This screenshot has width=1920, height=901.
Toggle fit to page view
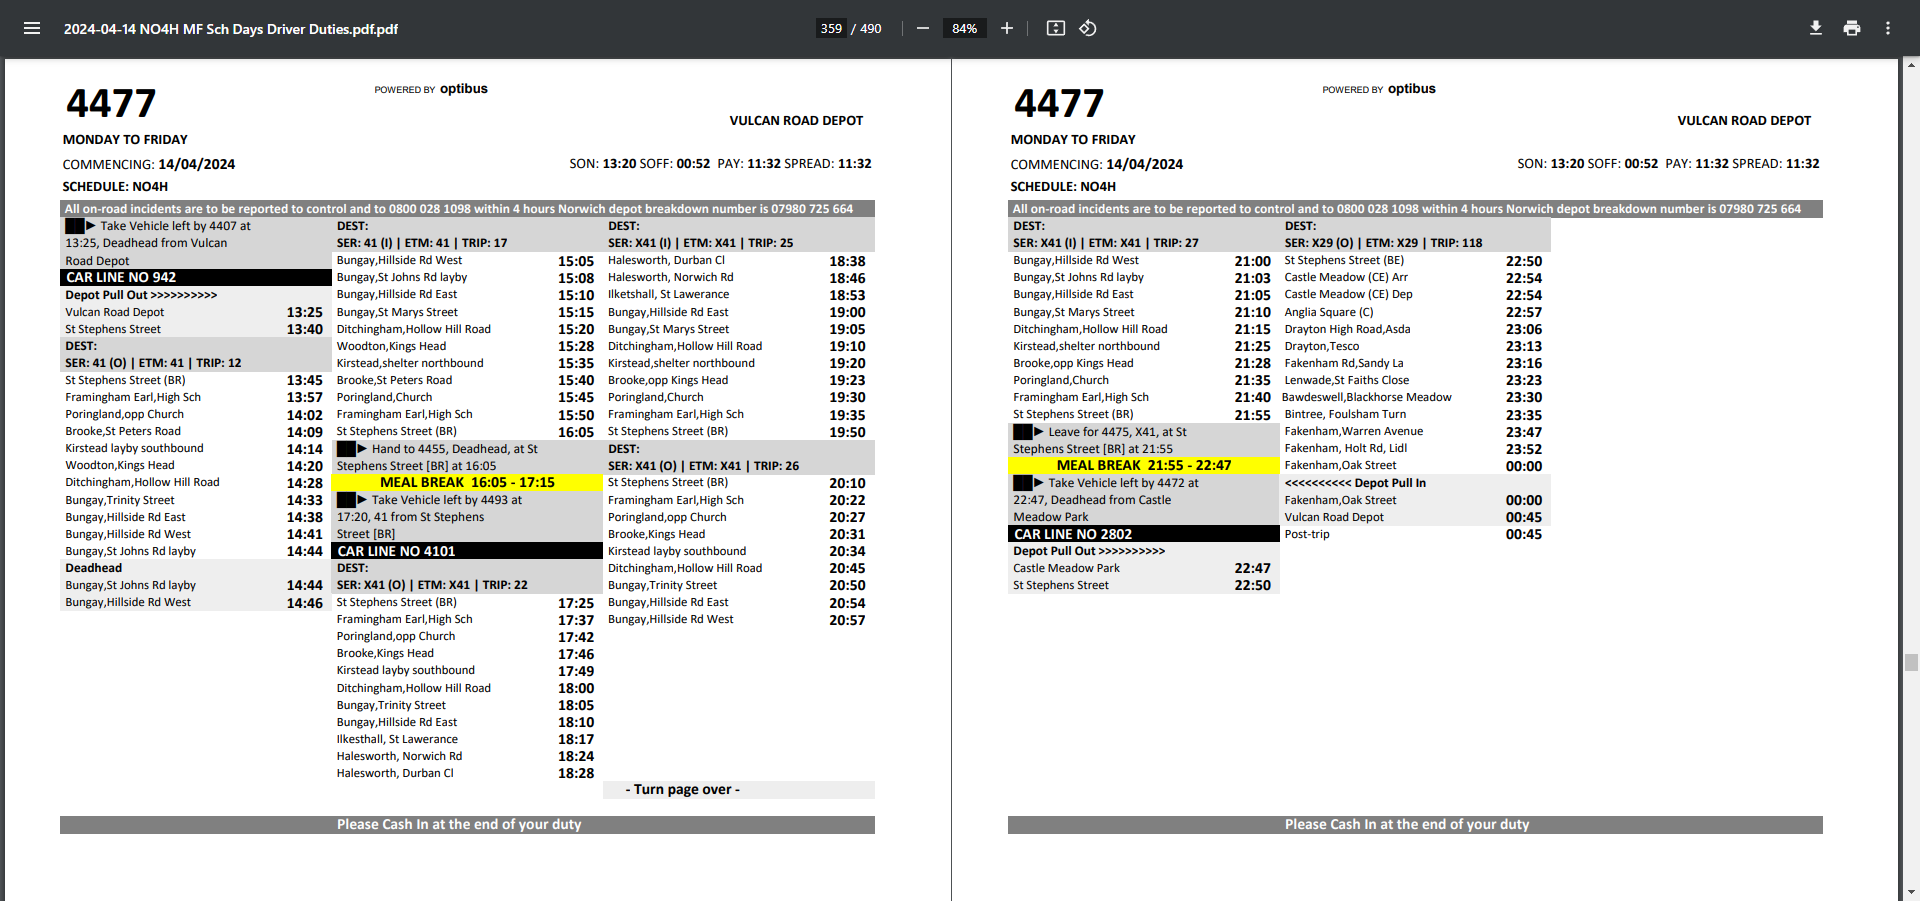coord(1055,28)
